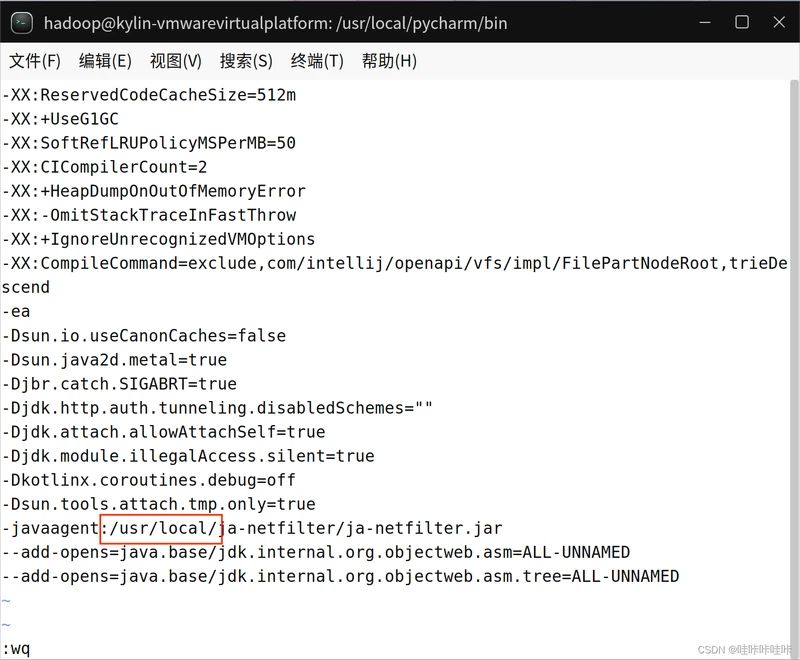This screenshot has height=660, width=800.
Task: Open the 搜索(S) menu
Action: pyautogui.click(x=246, y=61)
